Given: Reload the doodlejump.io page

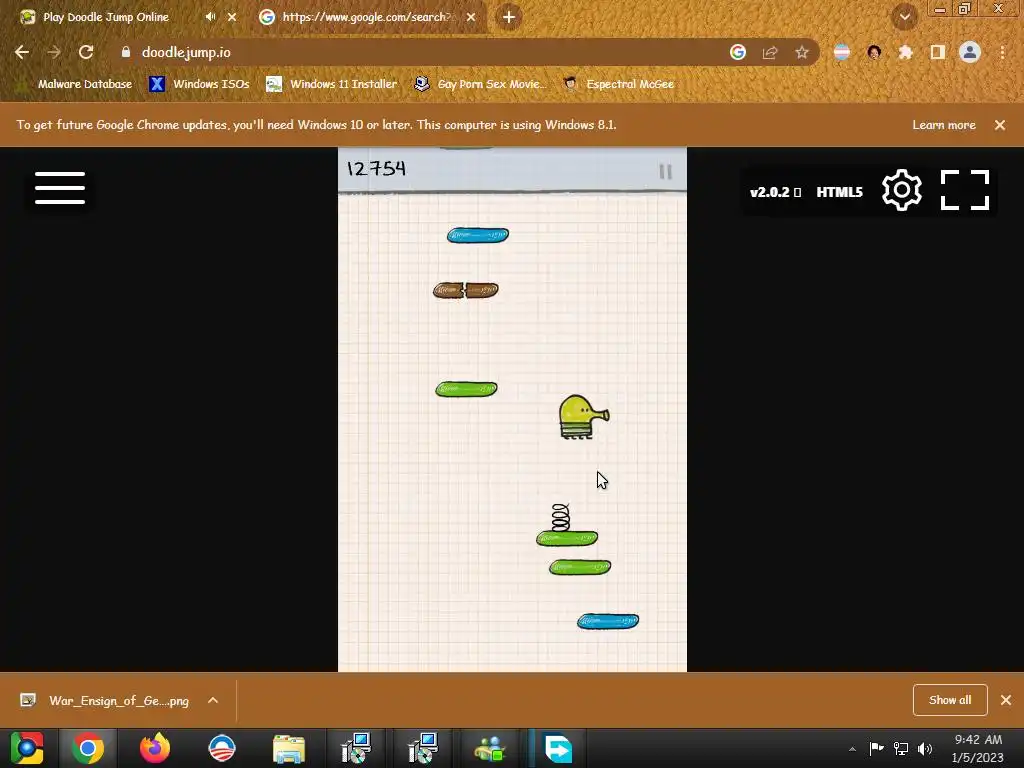Looking at the screenshot, I should [x=86, y=52].
